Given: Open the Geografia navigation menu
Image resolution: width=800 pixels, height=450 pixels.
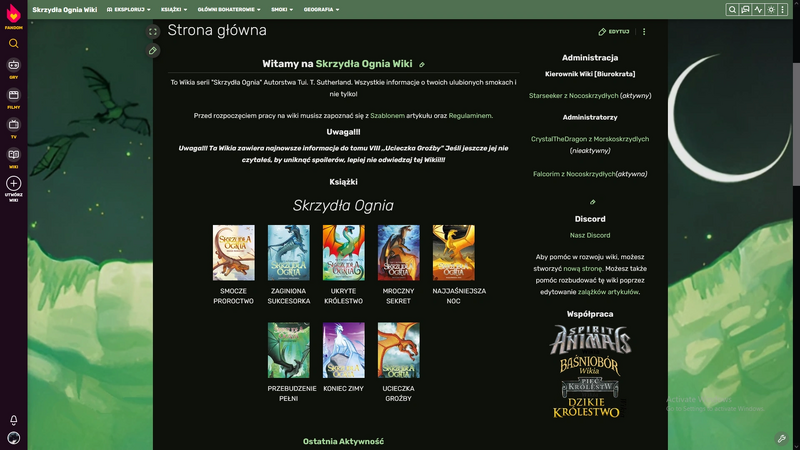Looking at the screenshot, I should pyautogui.click(x=321, y=9).
